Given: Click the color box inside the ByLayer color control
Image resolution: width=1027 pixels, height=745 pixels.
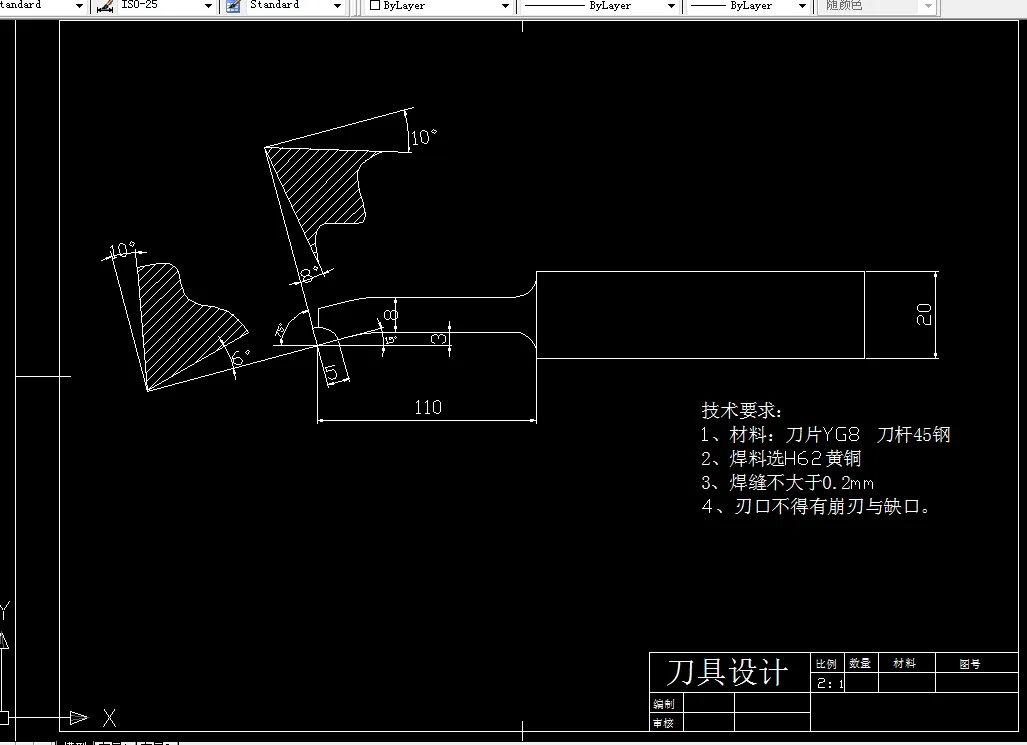Looking at the screenshot, I should click(x=373, y=7).
